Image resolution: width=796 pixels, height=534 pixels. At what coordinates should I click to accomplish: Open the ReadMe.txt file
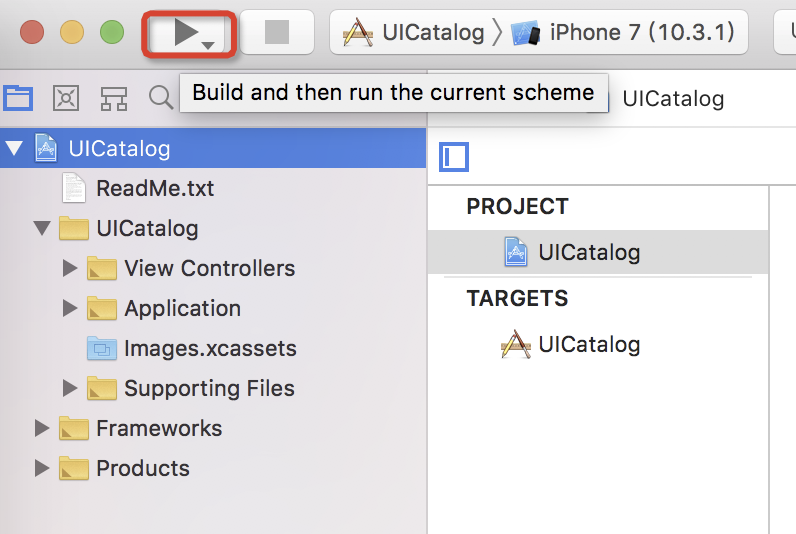154,188
